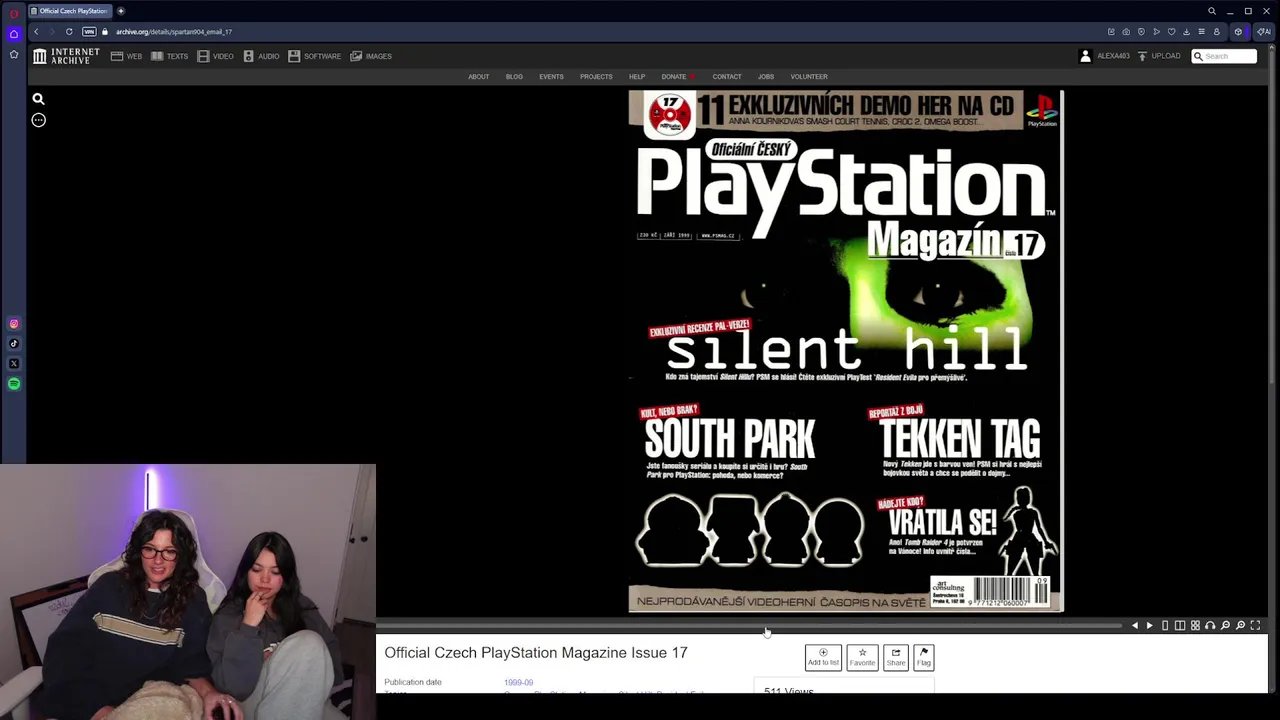Open a new browser tab

[x=120, y=11]
